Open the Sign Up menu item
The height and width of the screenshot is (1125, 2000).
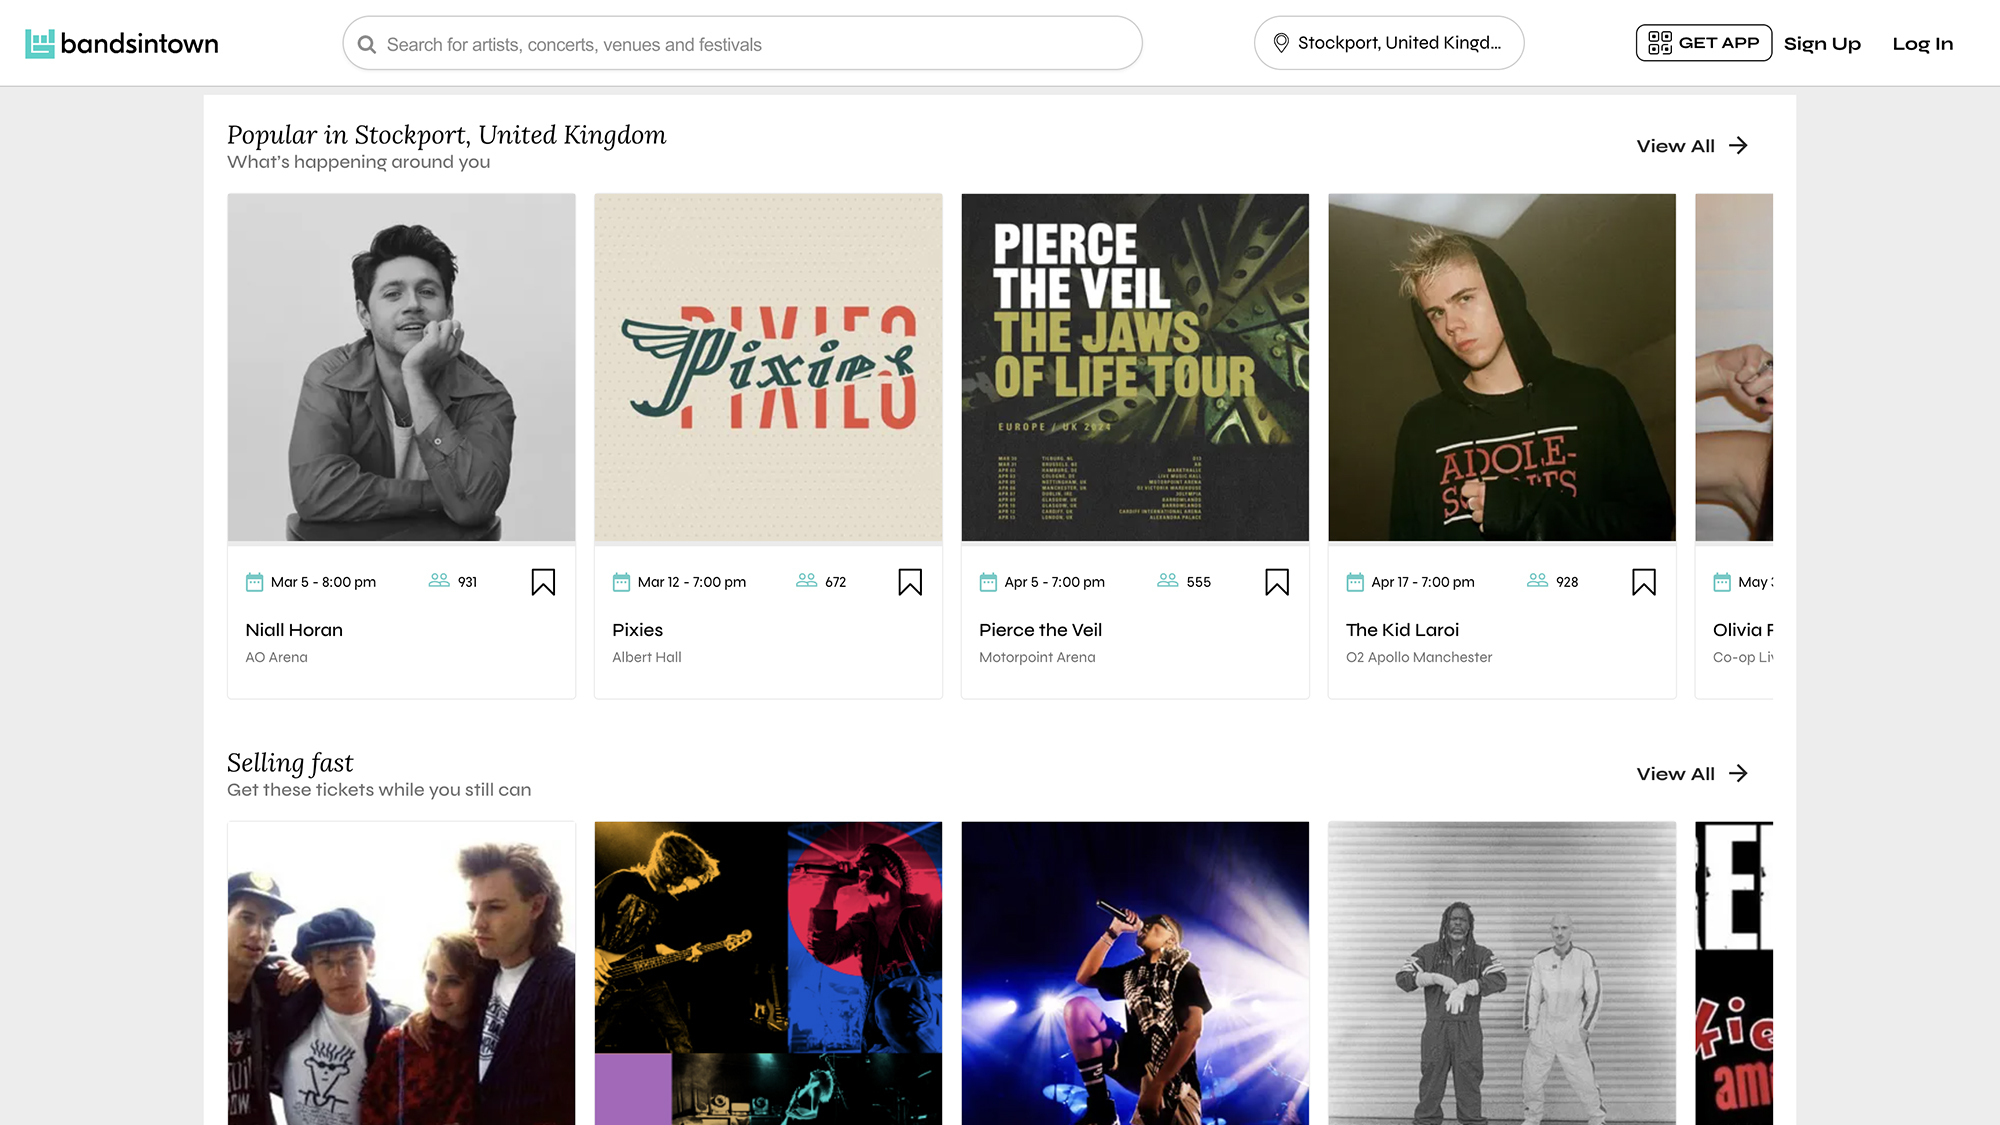(x=1822, y=44)
